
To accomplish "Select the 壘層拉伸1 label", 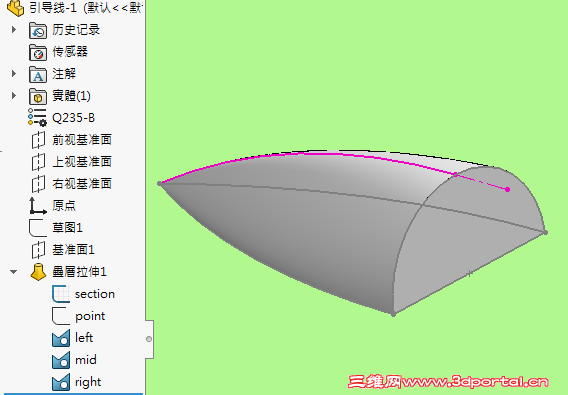I will tap(79, 272).
